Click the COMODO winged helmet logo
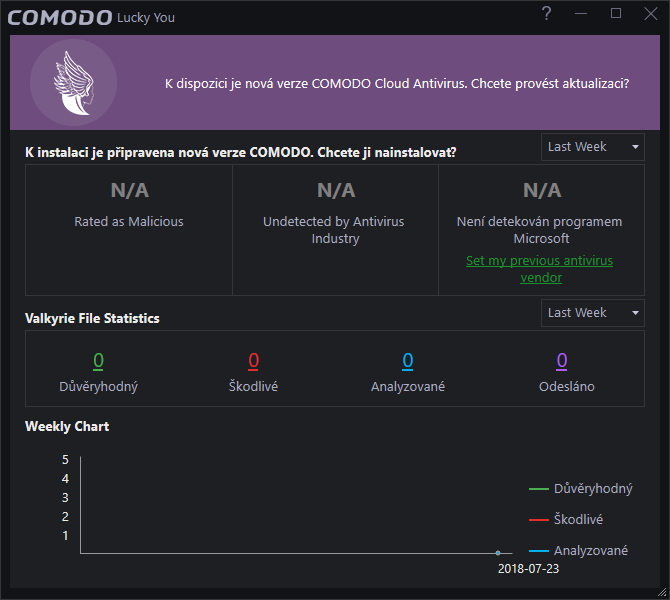Viewport: 670px width, 600px height. tap(73, 83)
